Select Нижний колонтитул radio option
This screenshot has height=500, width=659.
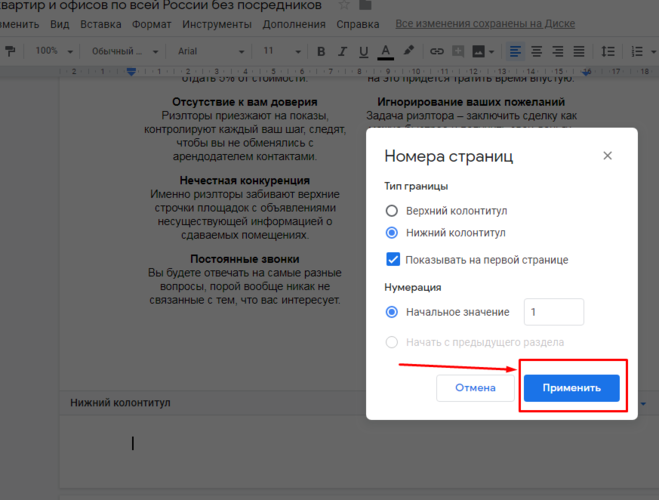(x=392, y=232)
